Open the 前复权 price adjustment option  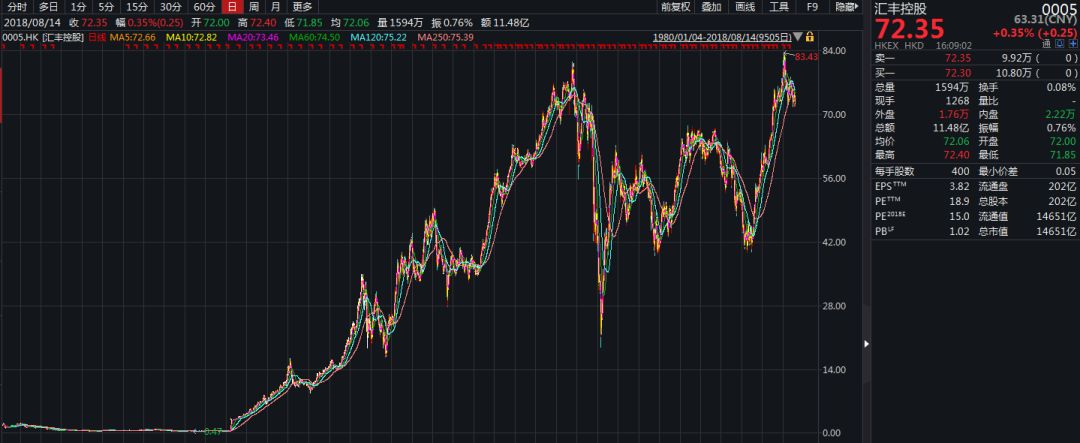[675, 7]
